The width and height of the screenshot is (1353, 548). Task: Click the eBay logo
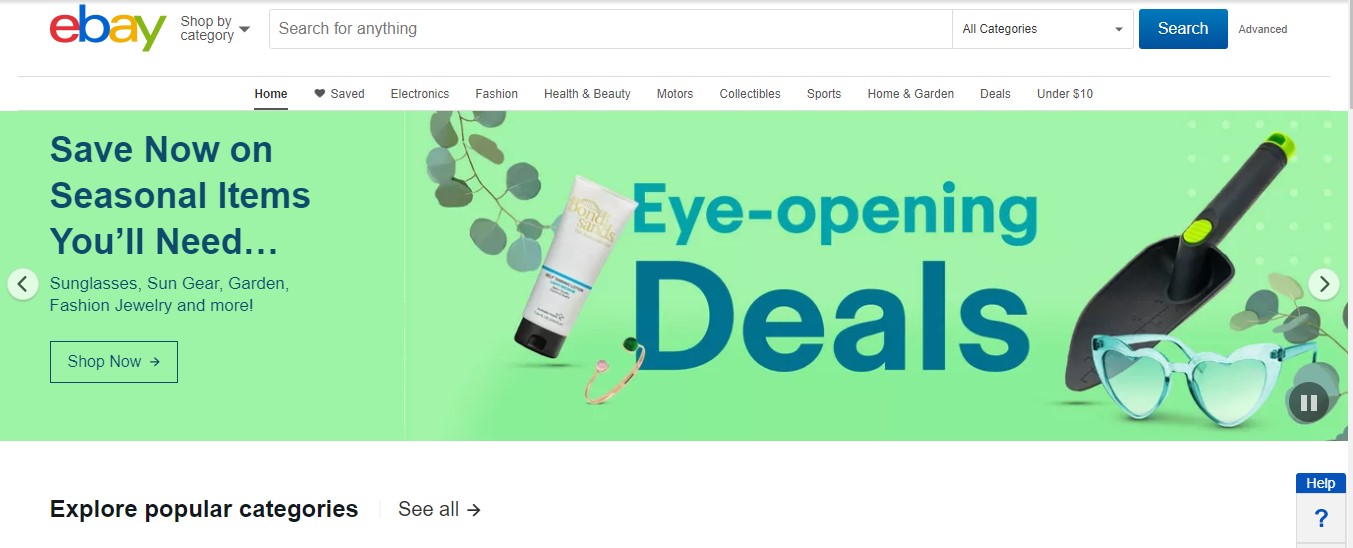[x=108, y=29]
